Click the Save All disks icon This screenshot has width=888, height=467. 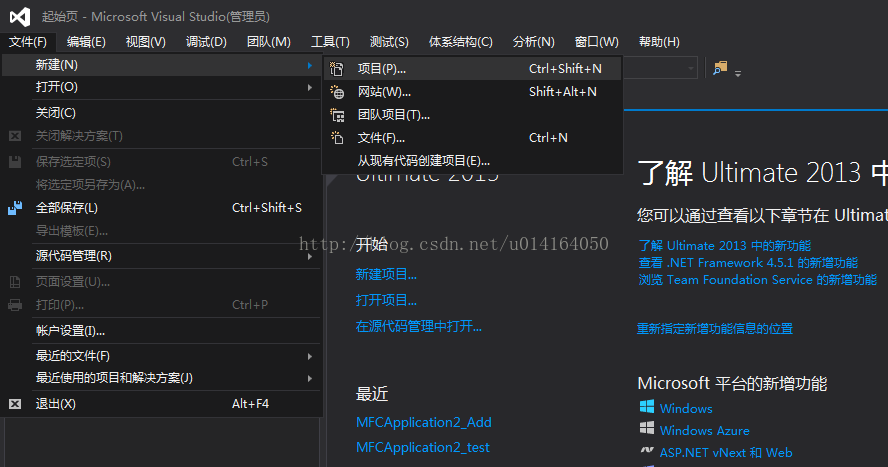(x=15, y=208)
